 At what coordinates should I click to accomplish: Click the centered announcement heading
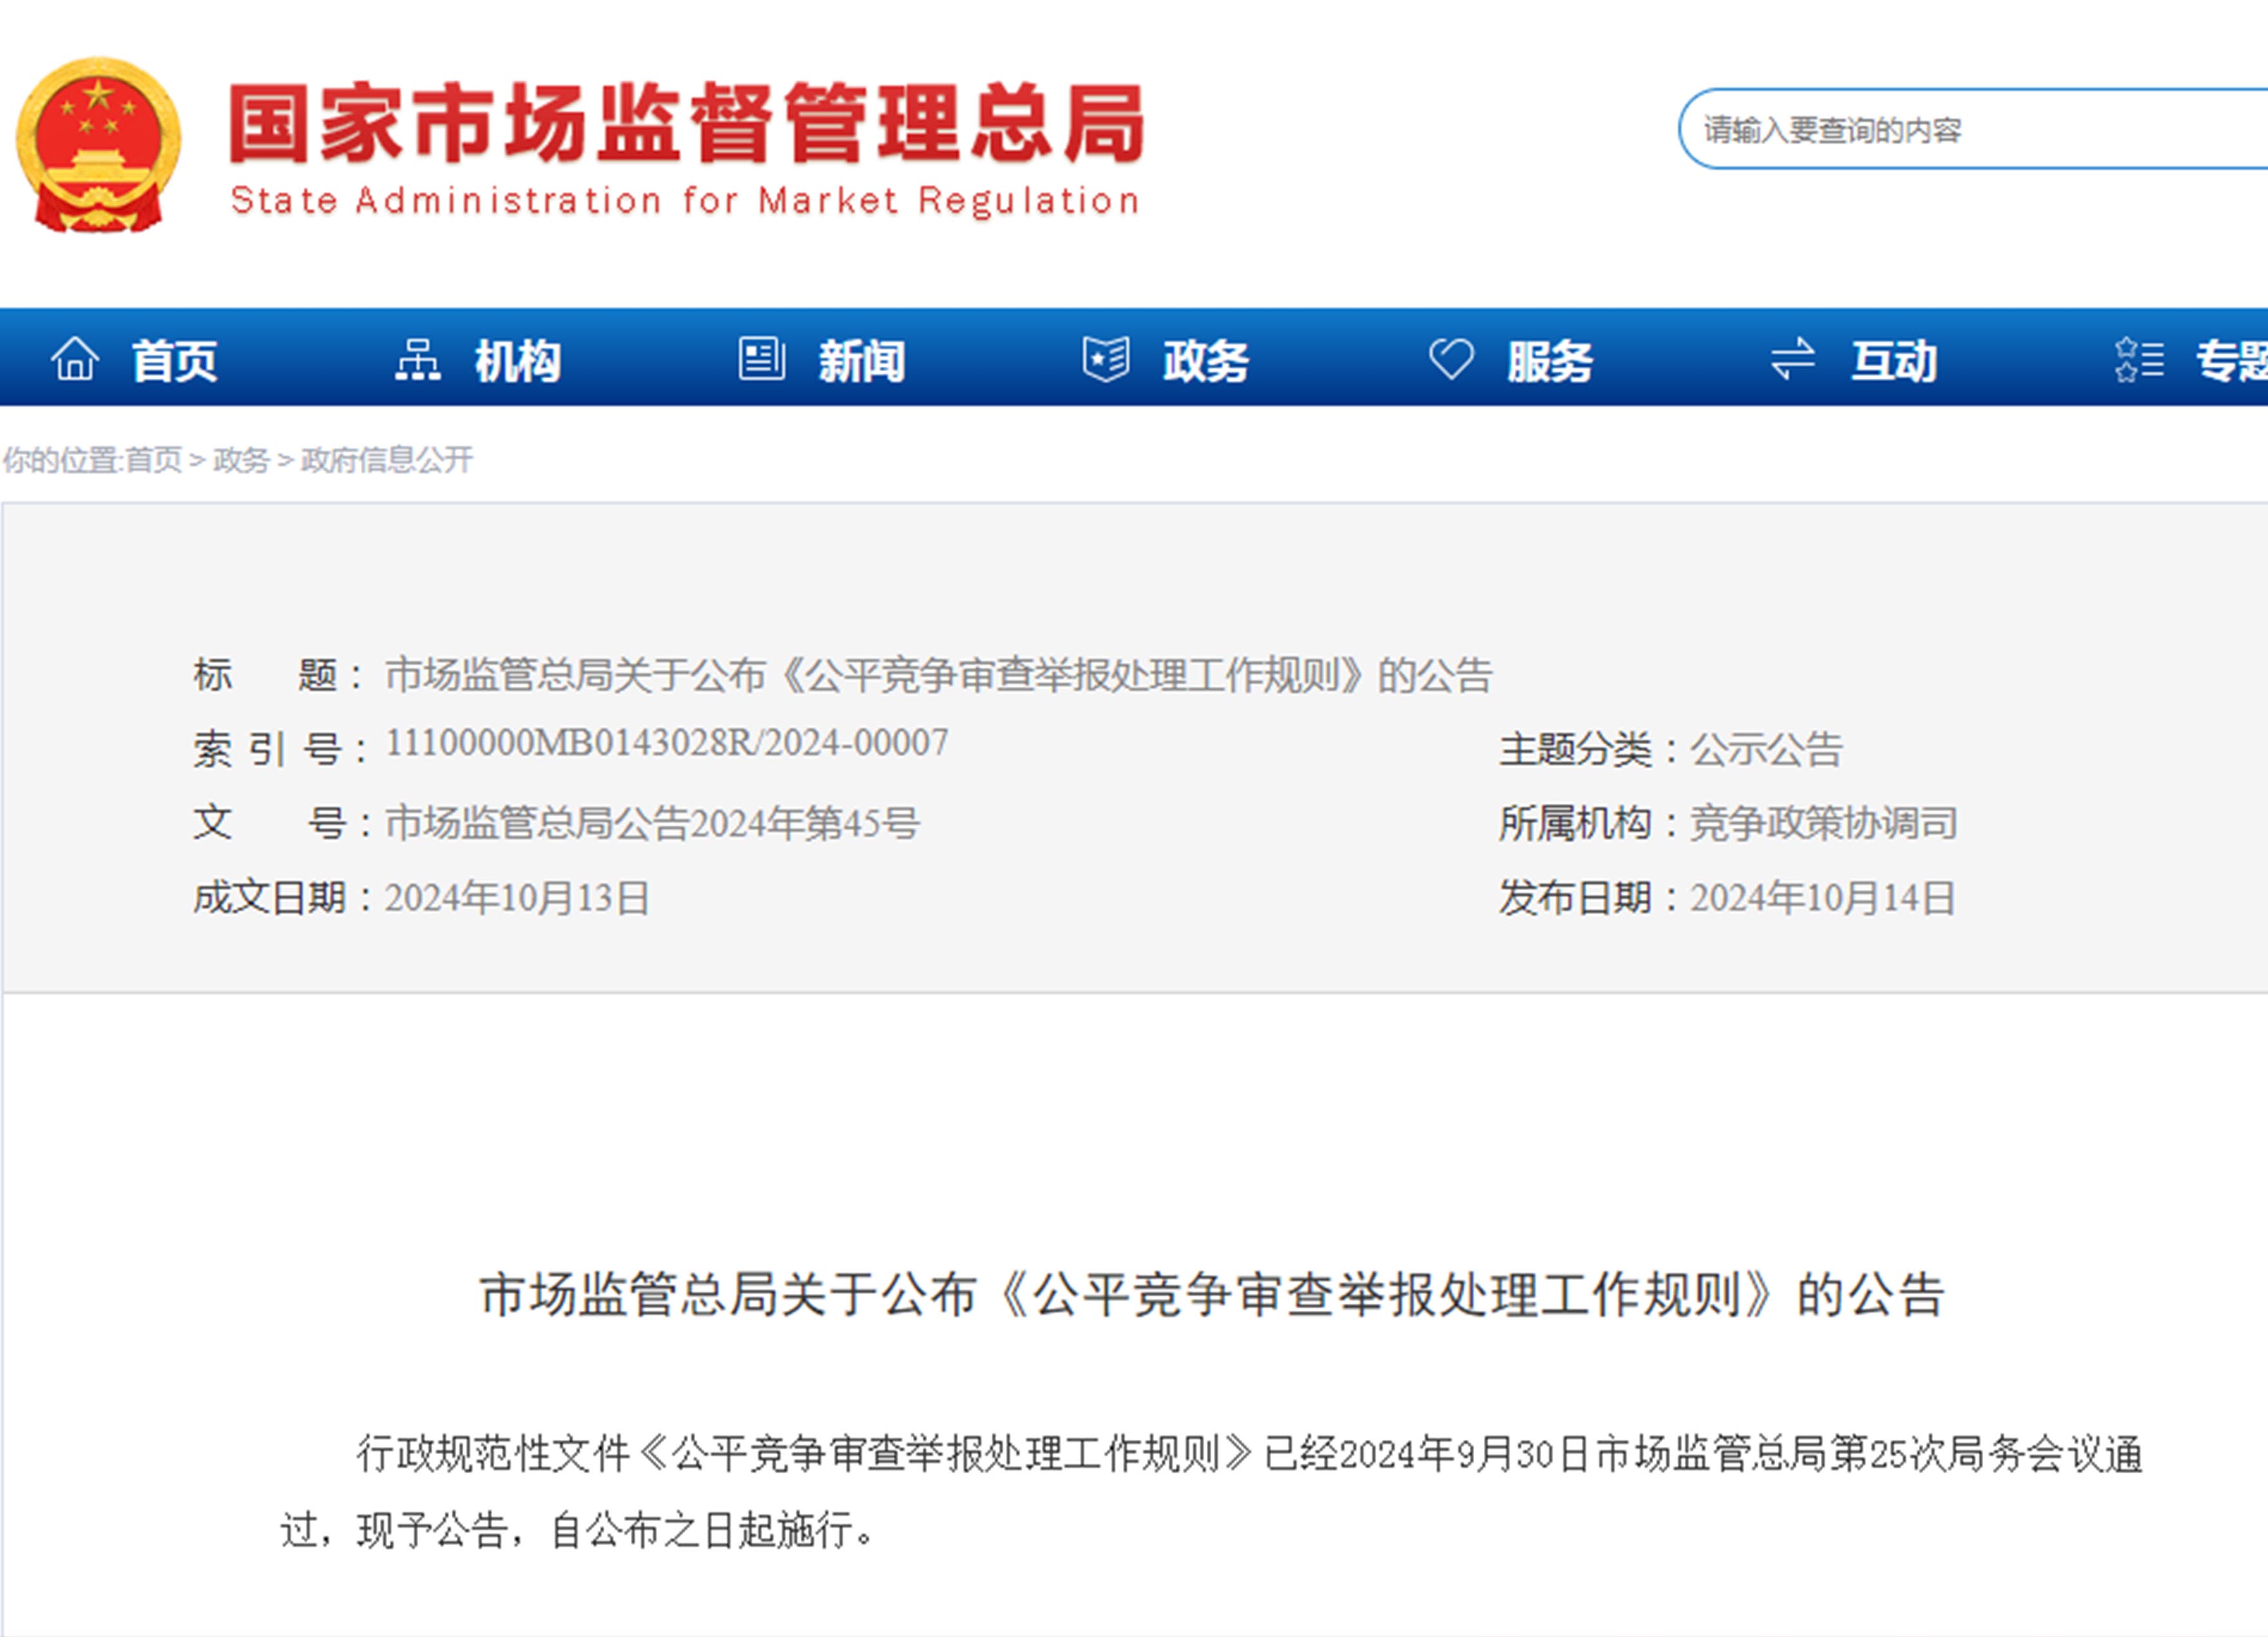(1212, 1294)
